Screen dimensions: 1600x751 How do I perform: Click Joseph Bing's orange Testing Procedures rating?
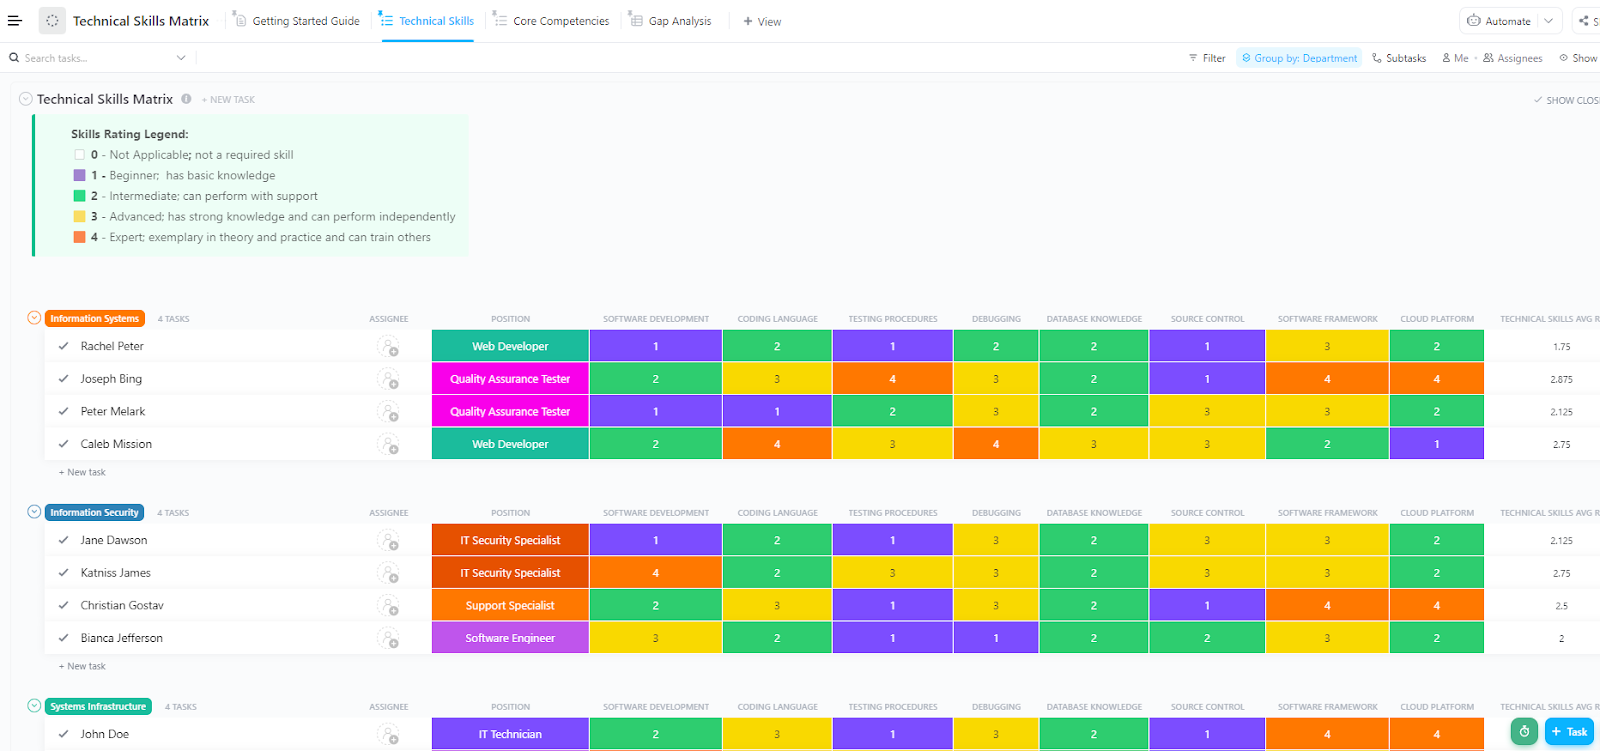pyautogui.click(x=893, y=379)
